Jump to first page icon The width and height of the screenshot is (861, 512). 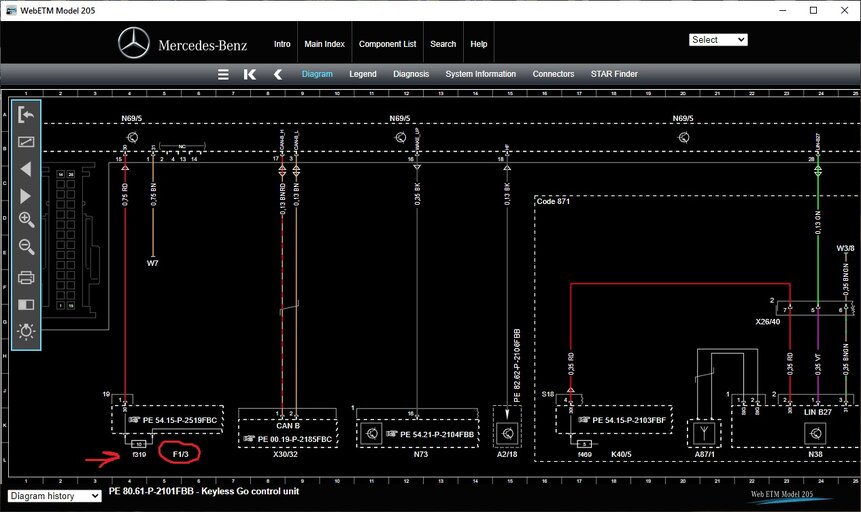(250, 74)
